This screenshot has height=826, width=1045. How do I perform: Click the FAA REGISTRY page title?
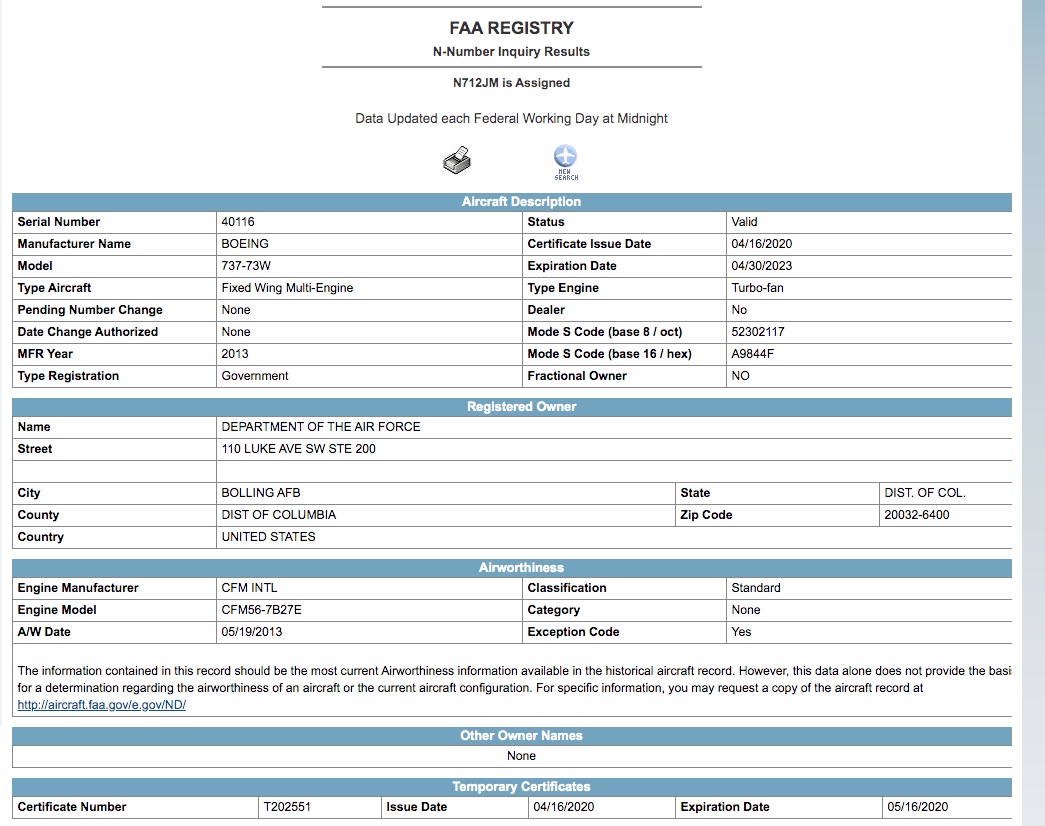coord(511,28)
